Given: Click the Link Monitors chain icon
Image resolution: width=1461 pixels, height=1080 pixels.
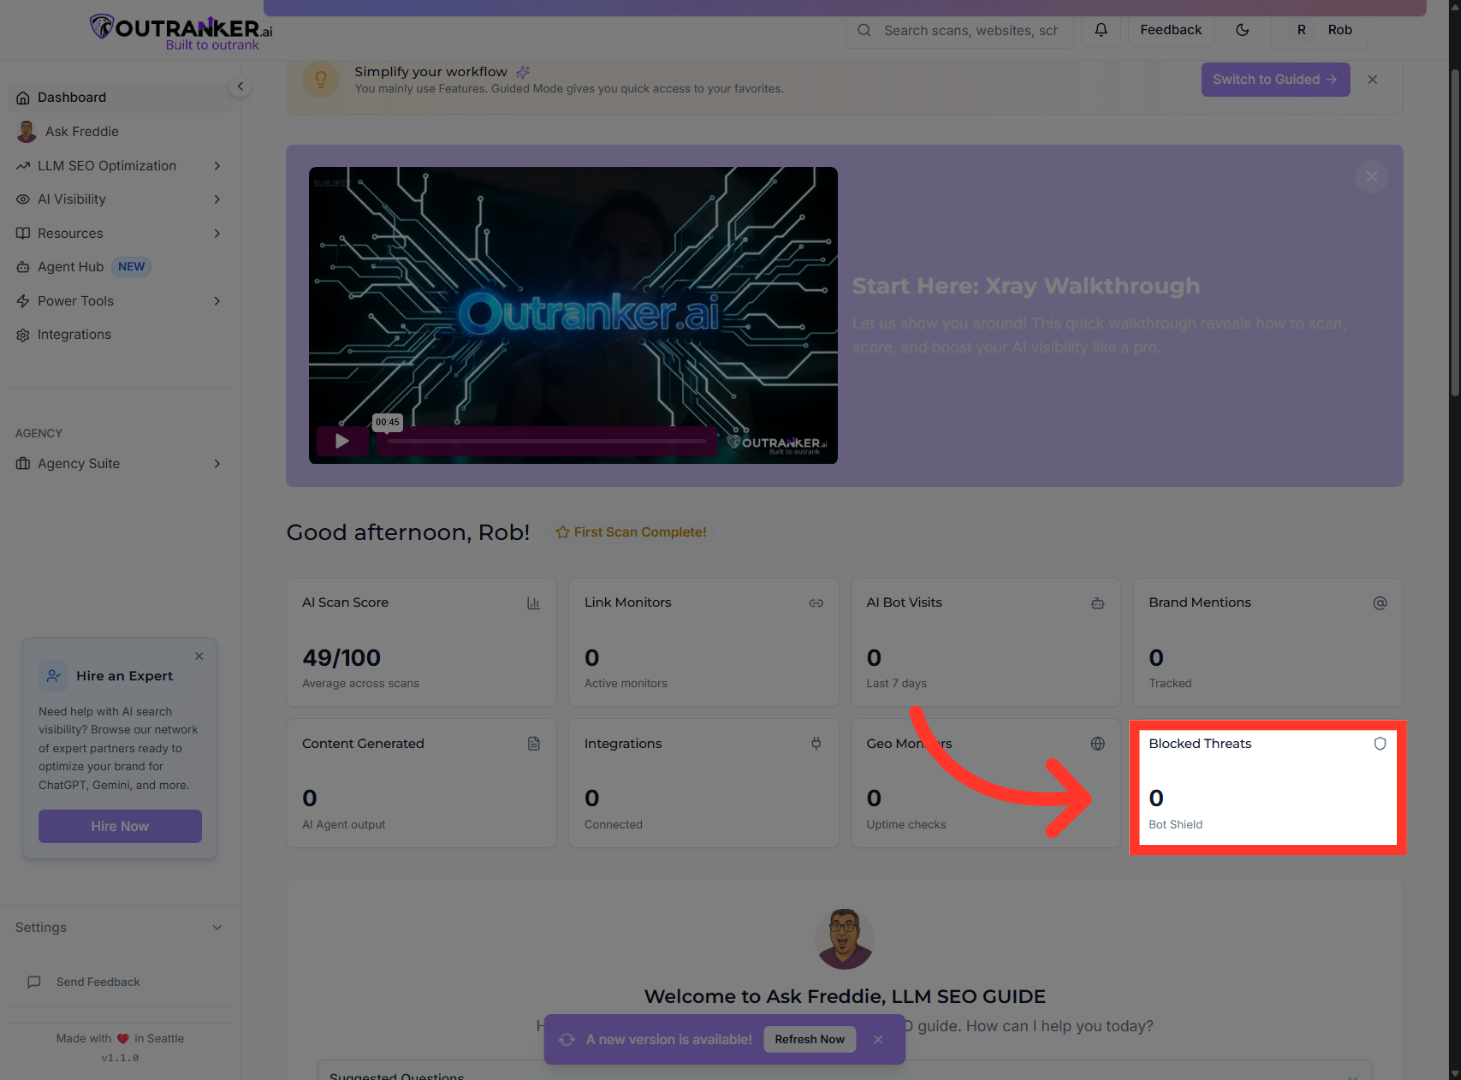Looking at the screenshot, I should (816, 603).
